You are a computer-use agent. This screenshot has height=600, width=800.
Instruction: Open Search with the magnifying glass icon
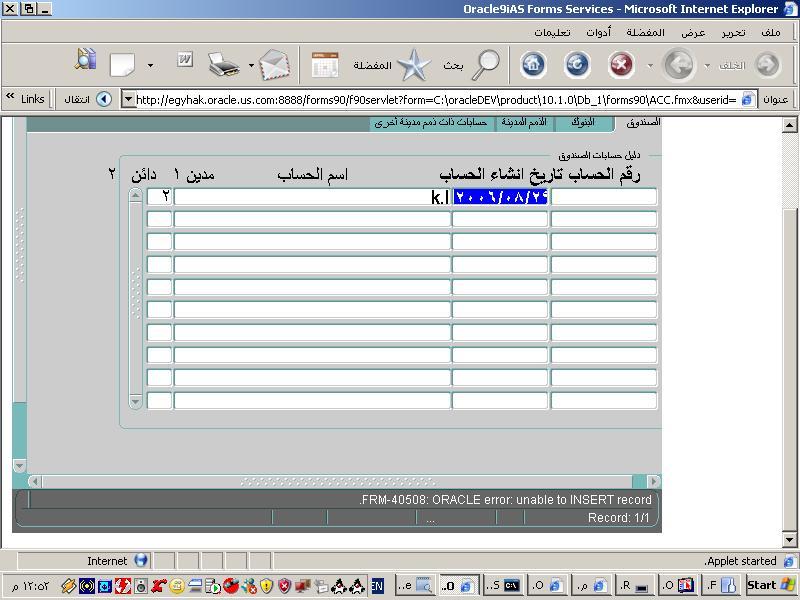486,65
